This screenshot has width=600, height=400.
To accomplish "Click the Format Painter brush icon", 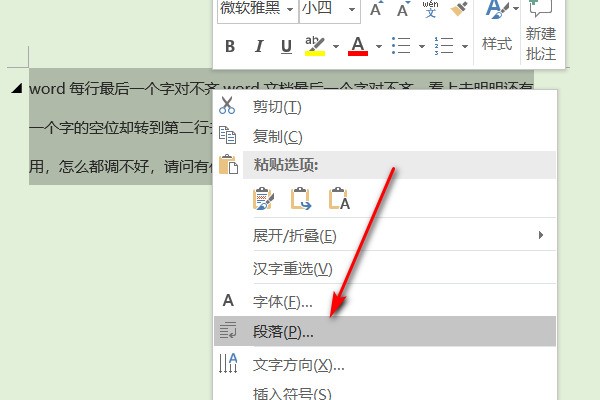I will (458, 10).
